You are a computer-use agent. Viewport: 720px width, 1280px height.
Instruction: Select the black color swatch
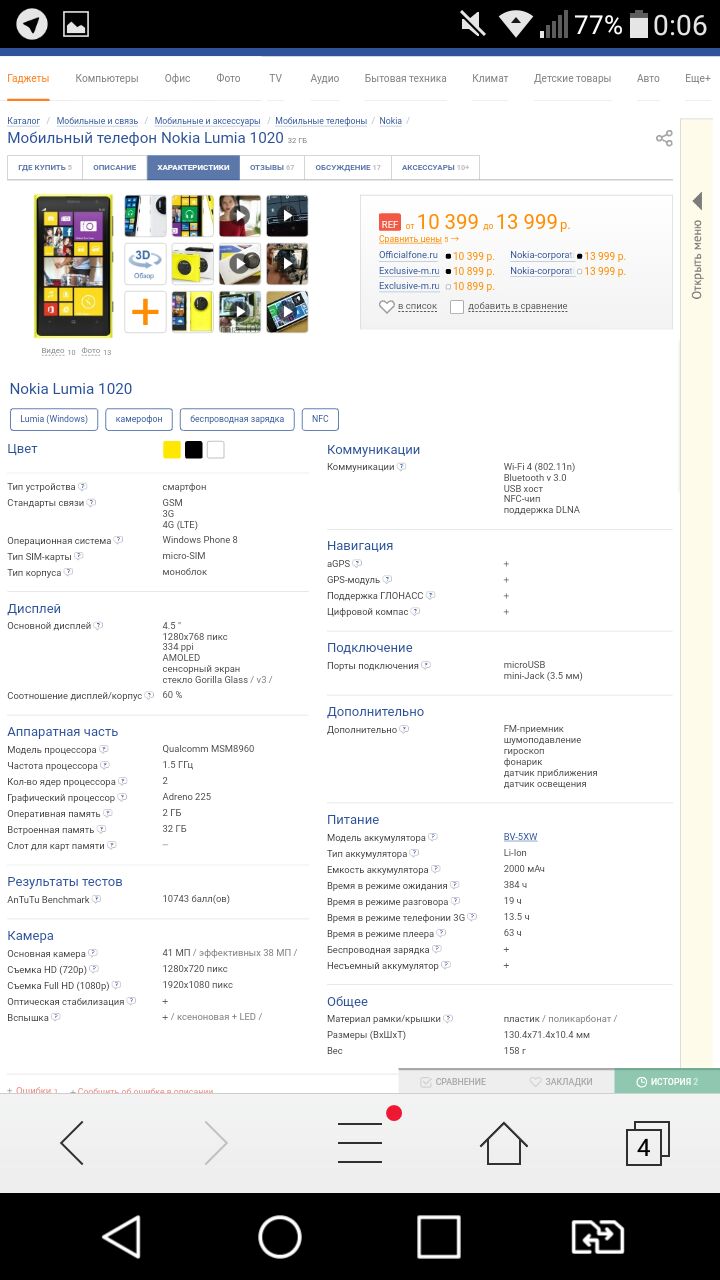[194, 450]
